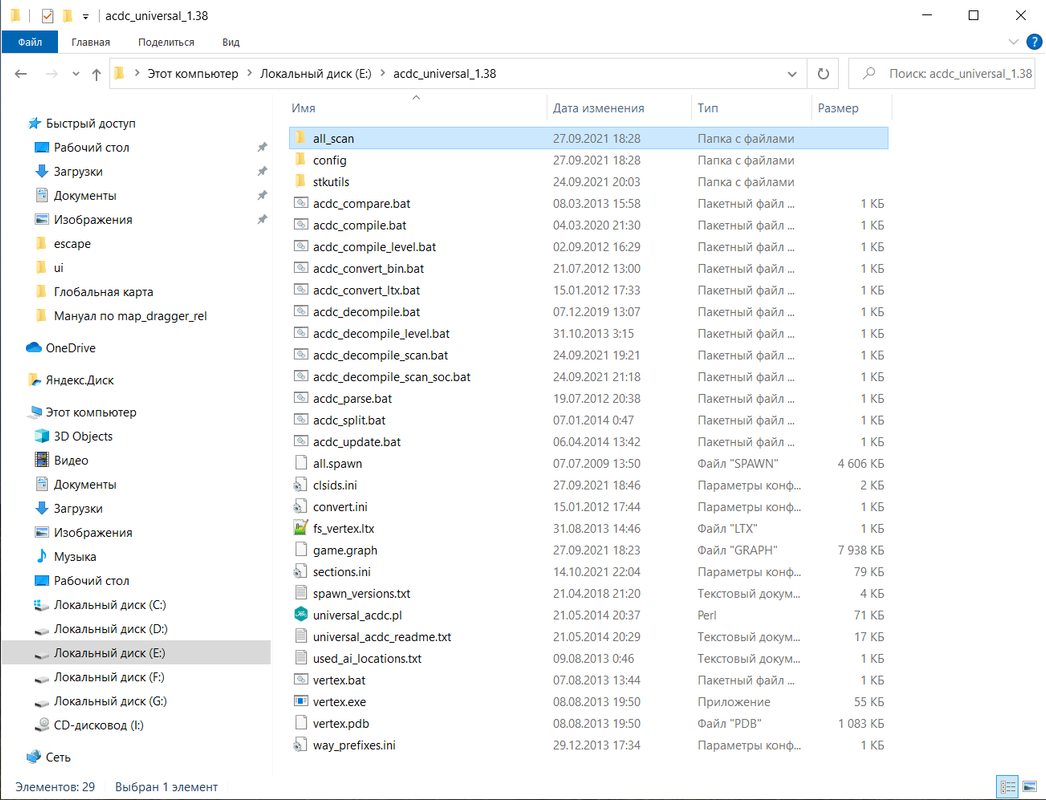1046x800 pixels.
Task: Select the way_prefixes.ini file name
Action: [x=354, y=745]
